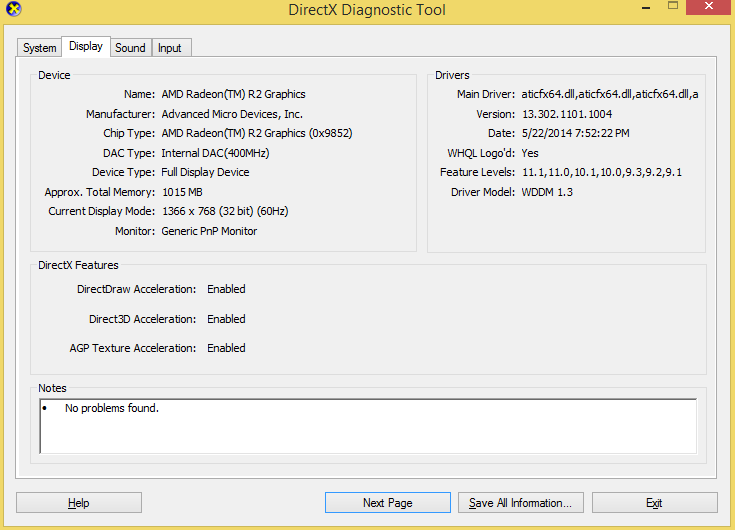The width and height of the screenshot is (735, 530).
Task: Click Save All Information button
Action: (x=520, y=503)
